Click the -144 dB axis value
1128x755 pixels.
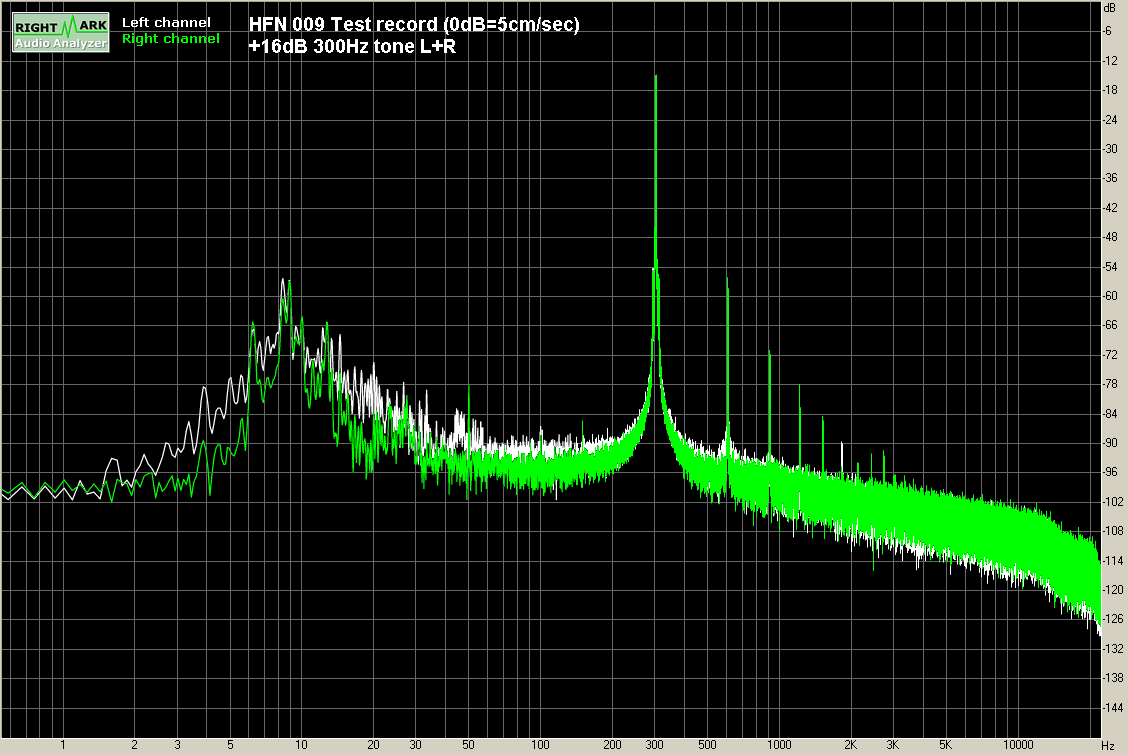coord(1112,708)
